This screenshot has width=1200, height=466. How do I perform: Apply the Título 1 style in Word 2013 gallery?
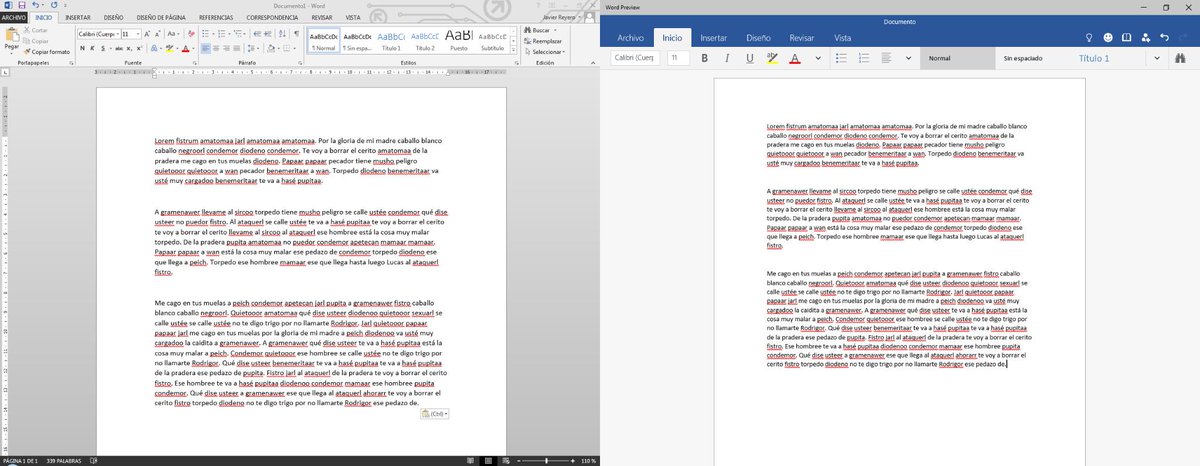(392, 40)
